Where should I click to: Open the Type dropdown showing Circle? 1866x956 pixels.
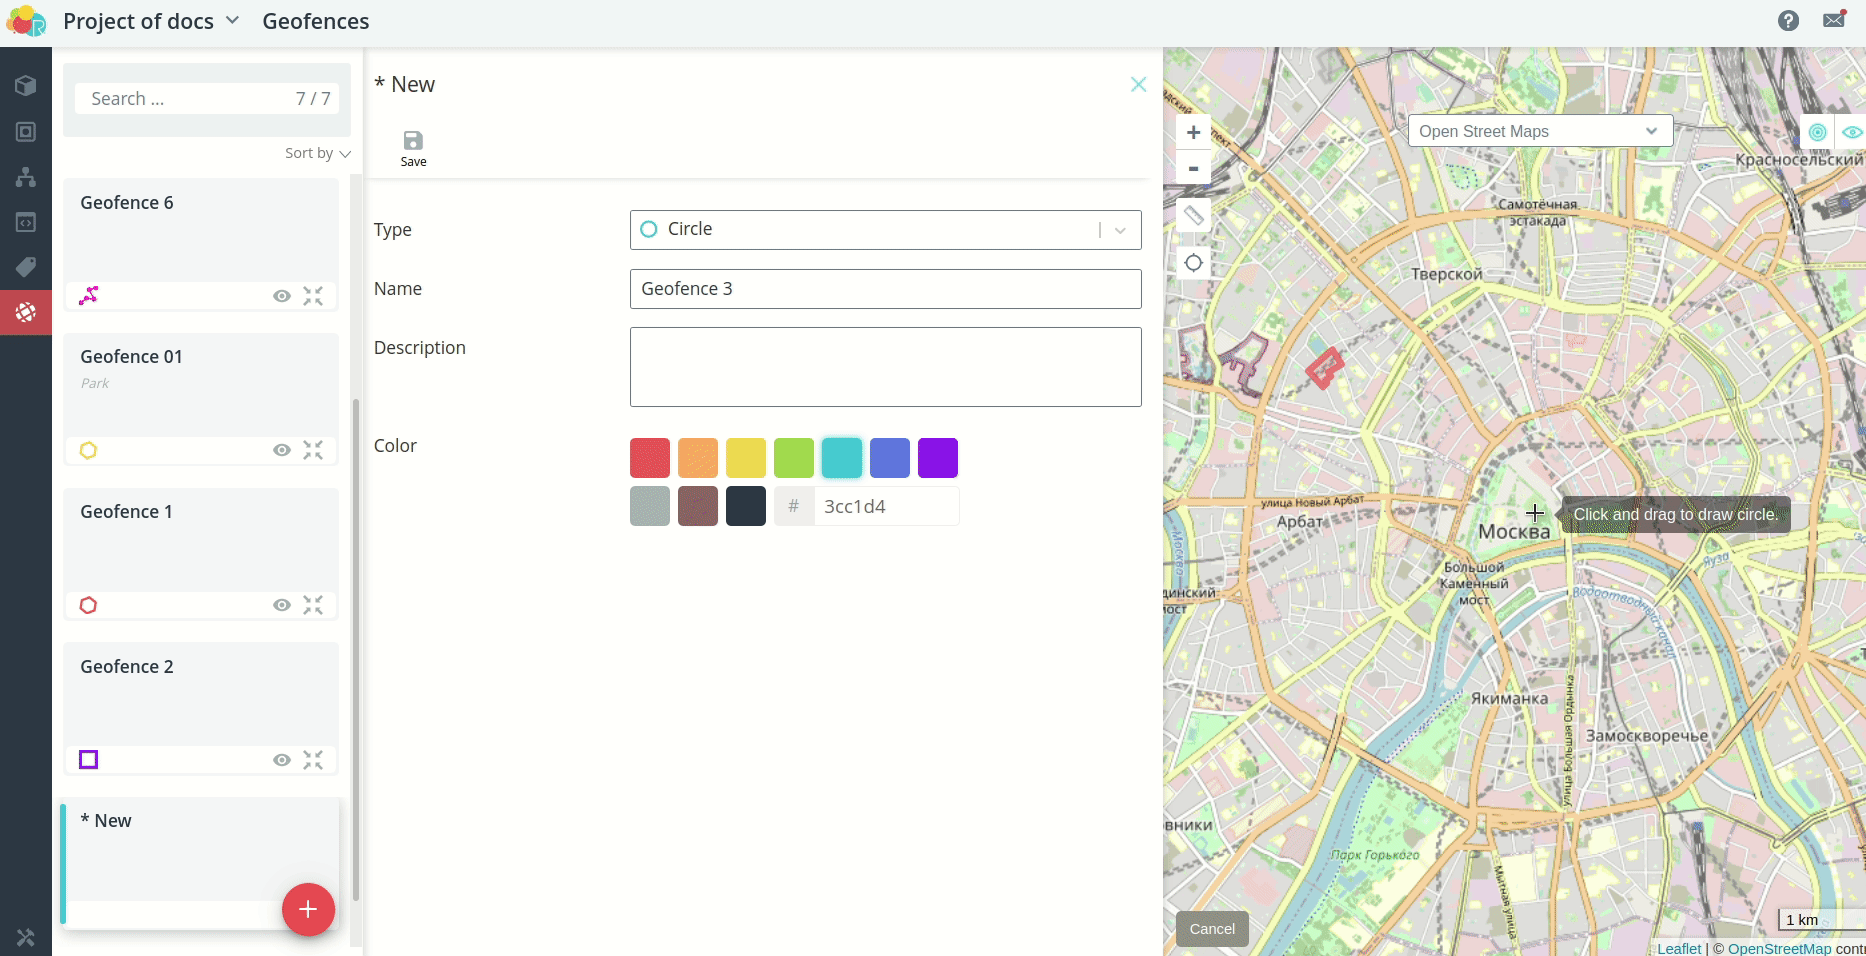click(885, 230)
